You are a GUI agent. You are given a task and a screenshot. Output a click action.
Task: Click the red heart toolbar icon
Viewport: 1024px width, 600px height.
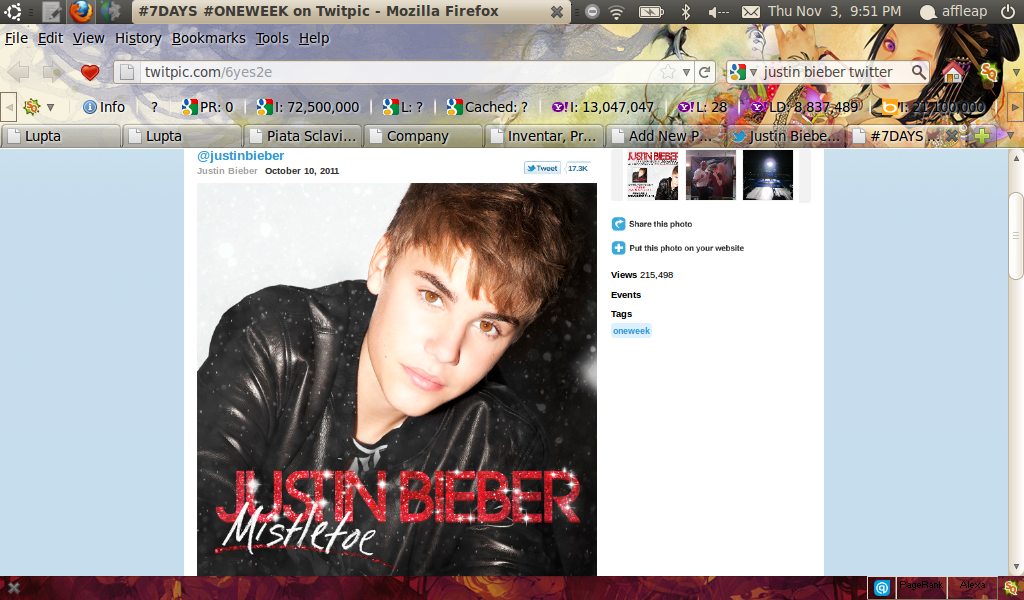pyautogui.click(x=90, y=72)
